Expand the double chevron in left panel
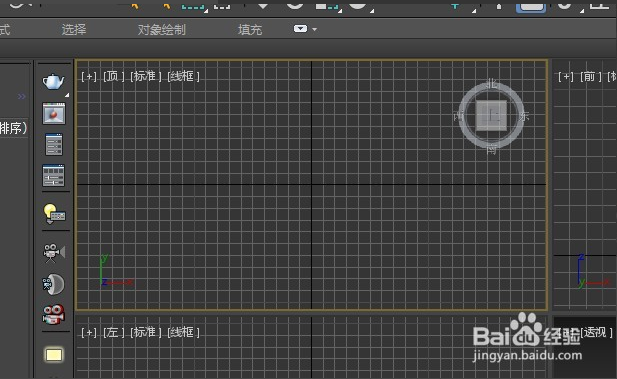The image size is (617, 379). [x=22, y=96]
